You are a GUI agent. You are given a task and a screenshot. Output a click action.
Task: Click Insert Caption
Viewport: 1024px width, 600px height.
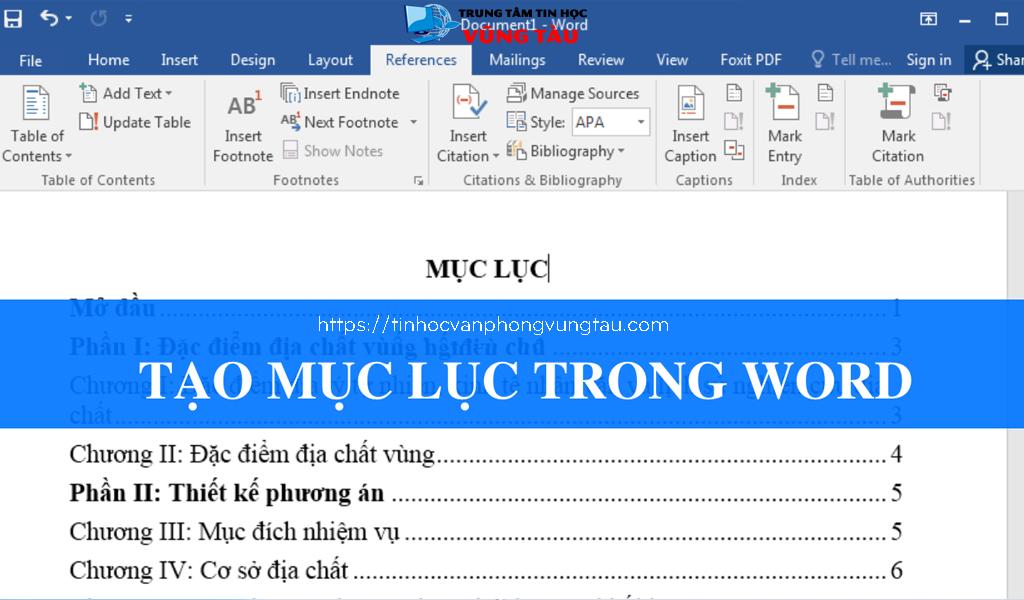click(690, 125)
